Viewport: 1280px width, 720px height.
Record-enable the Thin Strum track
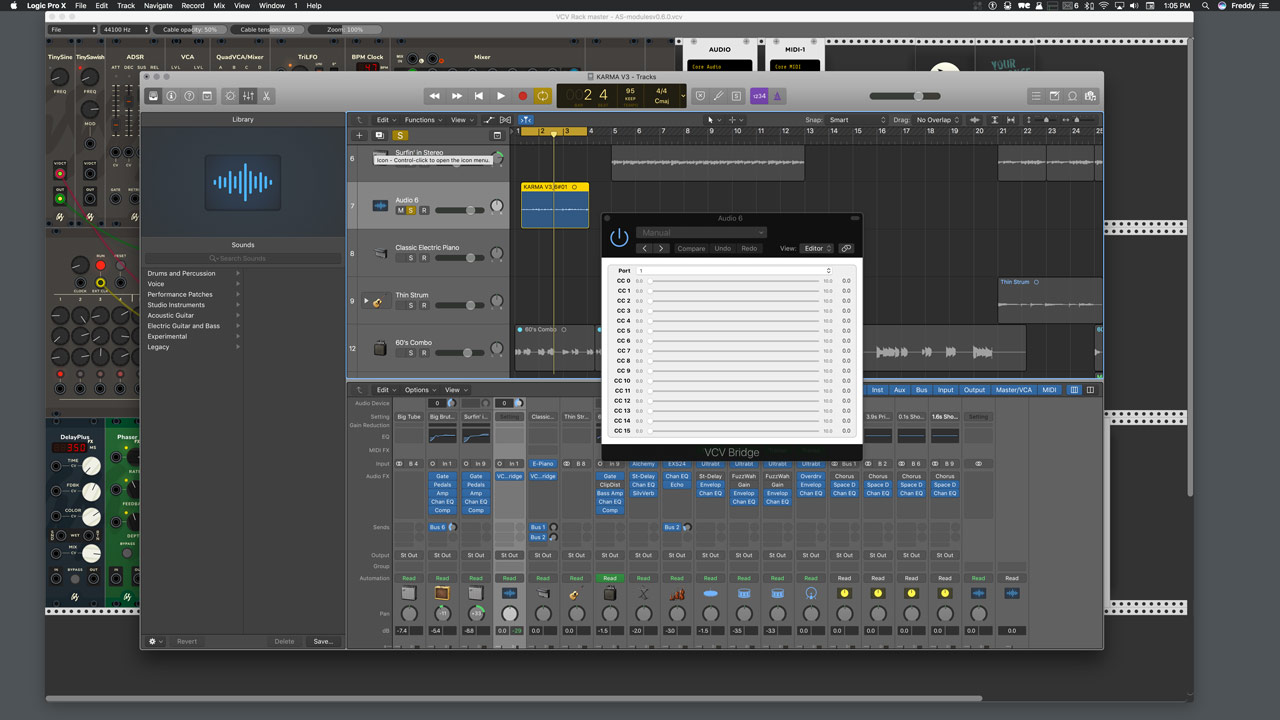[423, 305]
